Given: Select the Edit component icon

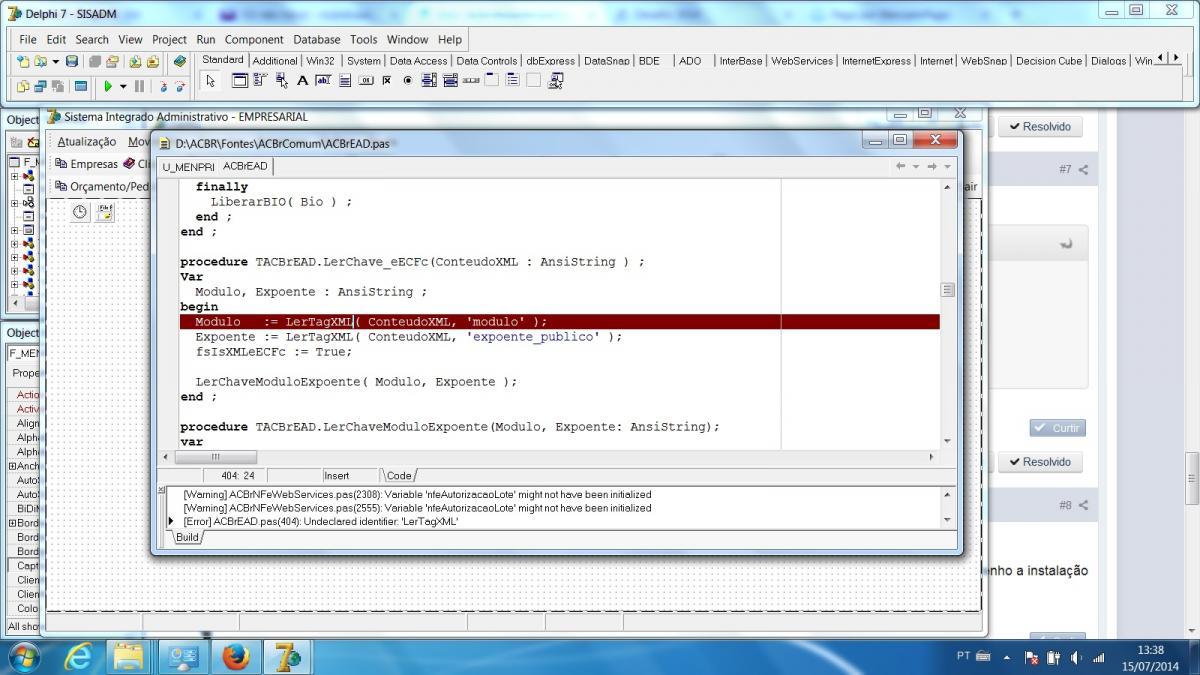Looking at the screenshot, I should (323, 80).
